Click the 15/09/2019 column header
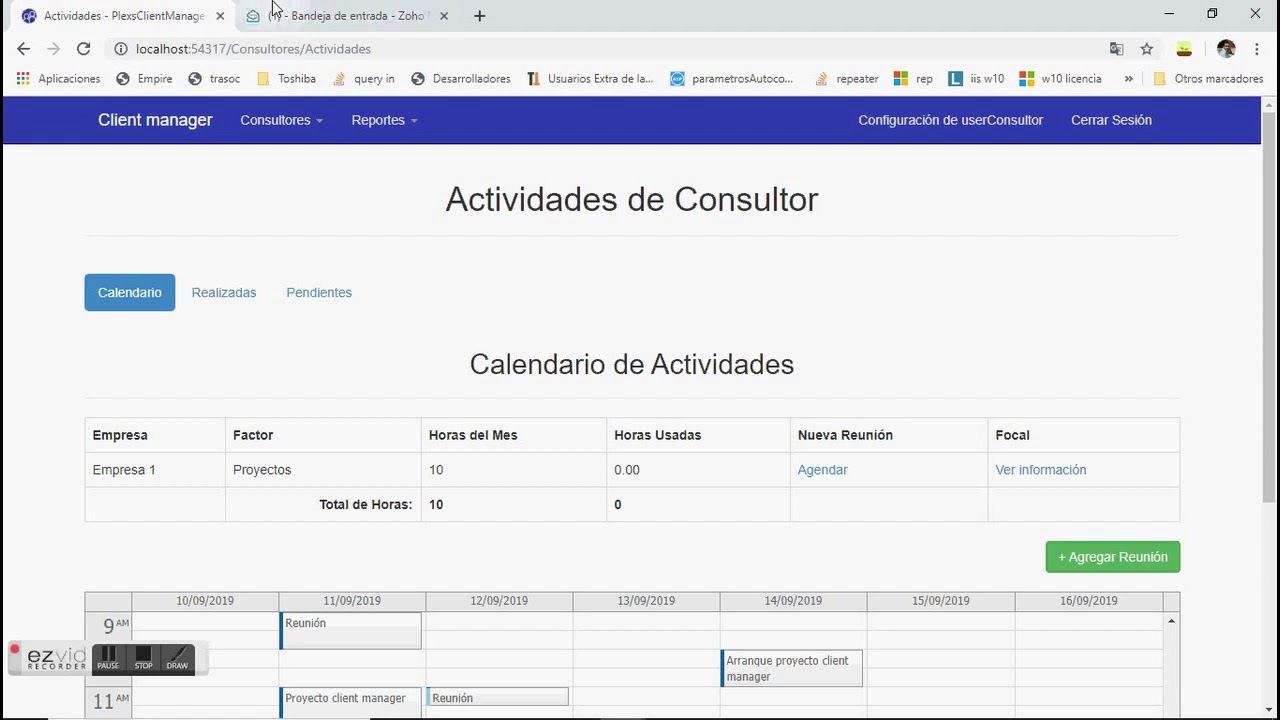The image size is (1280, 720). point(940,601)
